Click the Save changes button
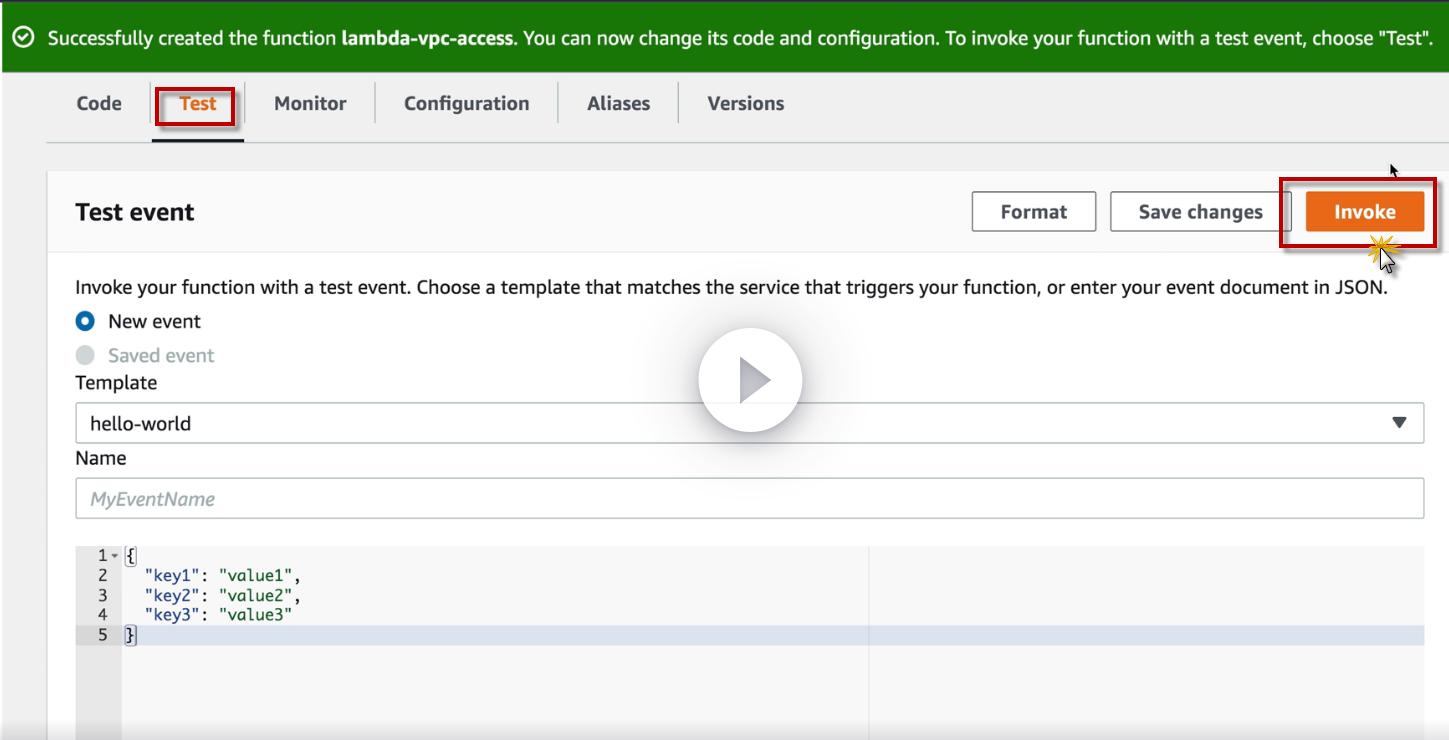Image resolution: width=1449 pixels, height=740 pixels. click(x=1200, y=212)
